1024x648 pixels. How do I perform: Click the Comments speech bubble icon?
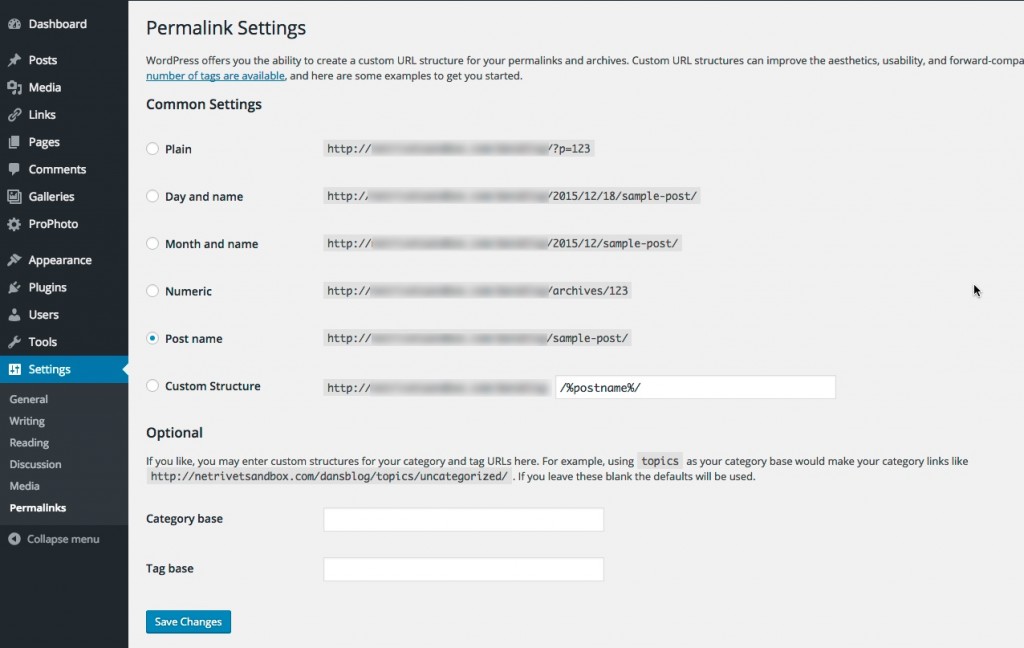point(14,169)
